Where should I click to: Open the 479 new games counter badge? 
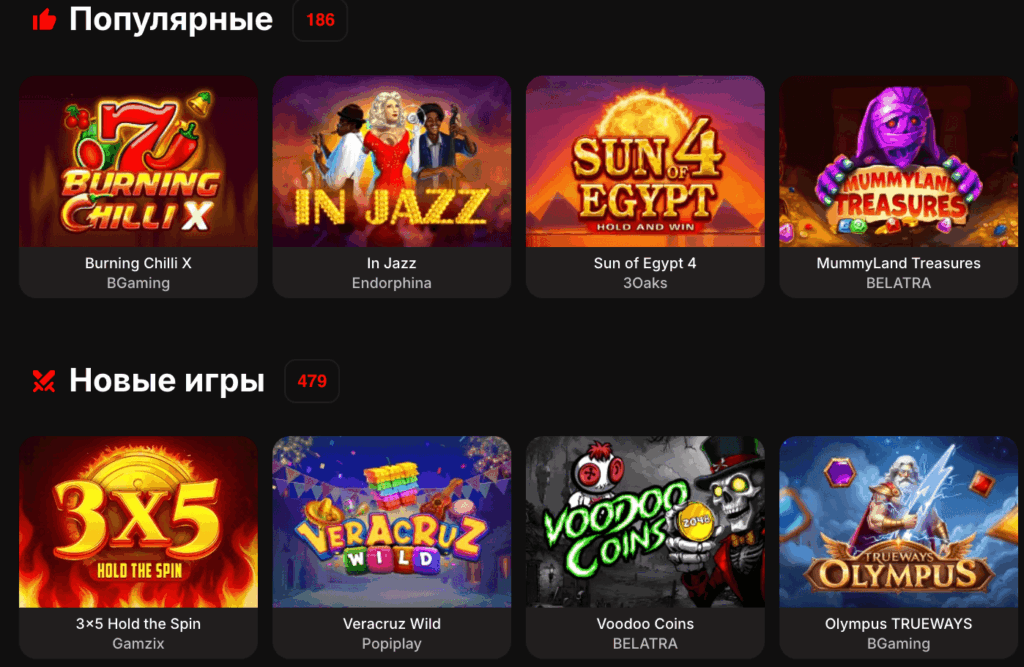point(312,381)
